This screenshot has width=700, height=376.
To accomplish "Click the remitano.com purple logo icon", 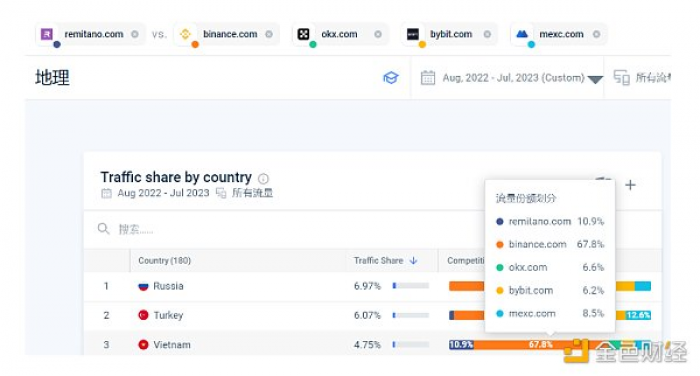I will coord(47,34).
